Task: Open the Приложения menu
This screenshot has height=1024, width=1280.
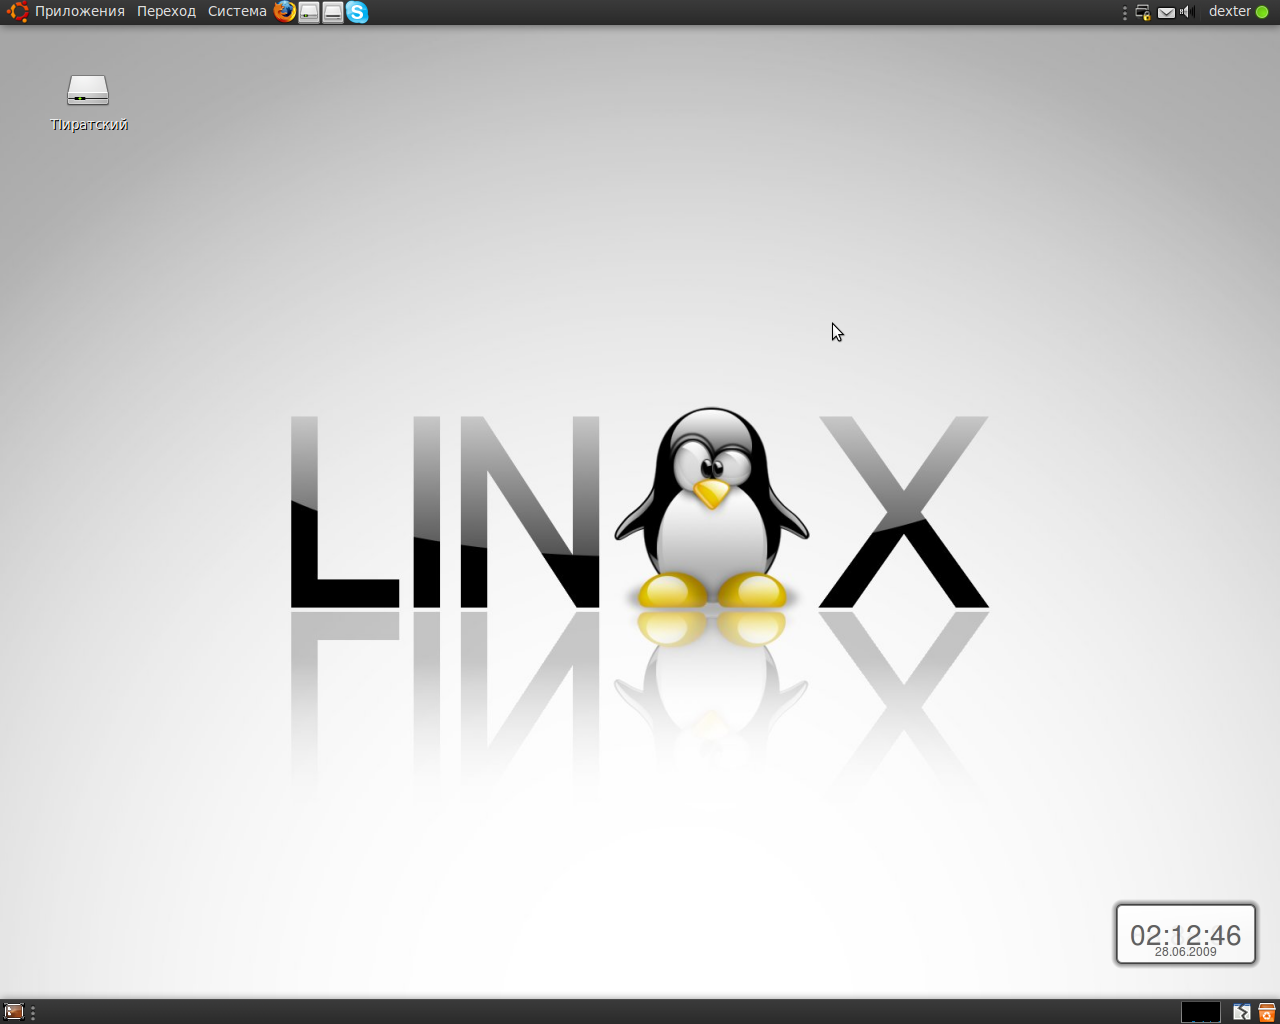Action: [x=80, y=12]
